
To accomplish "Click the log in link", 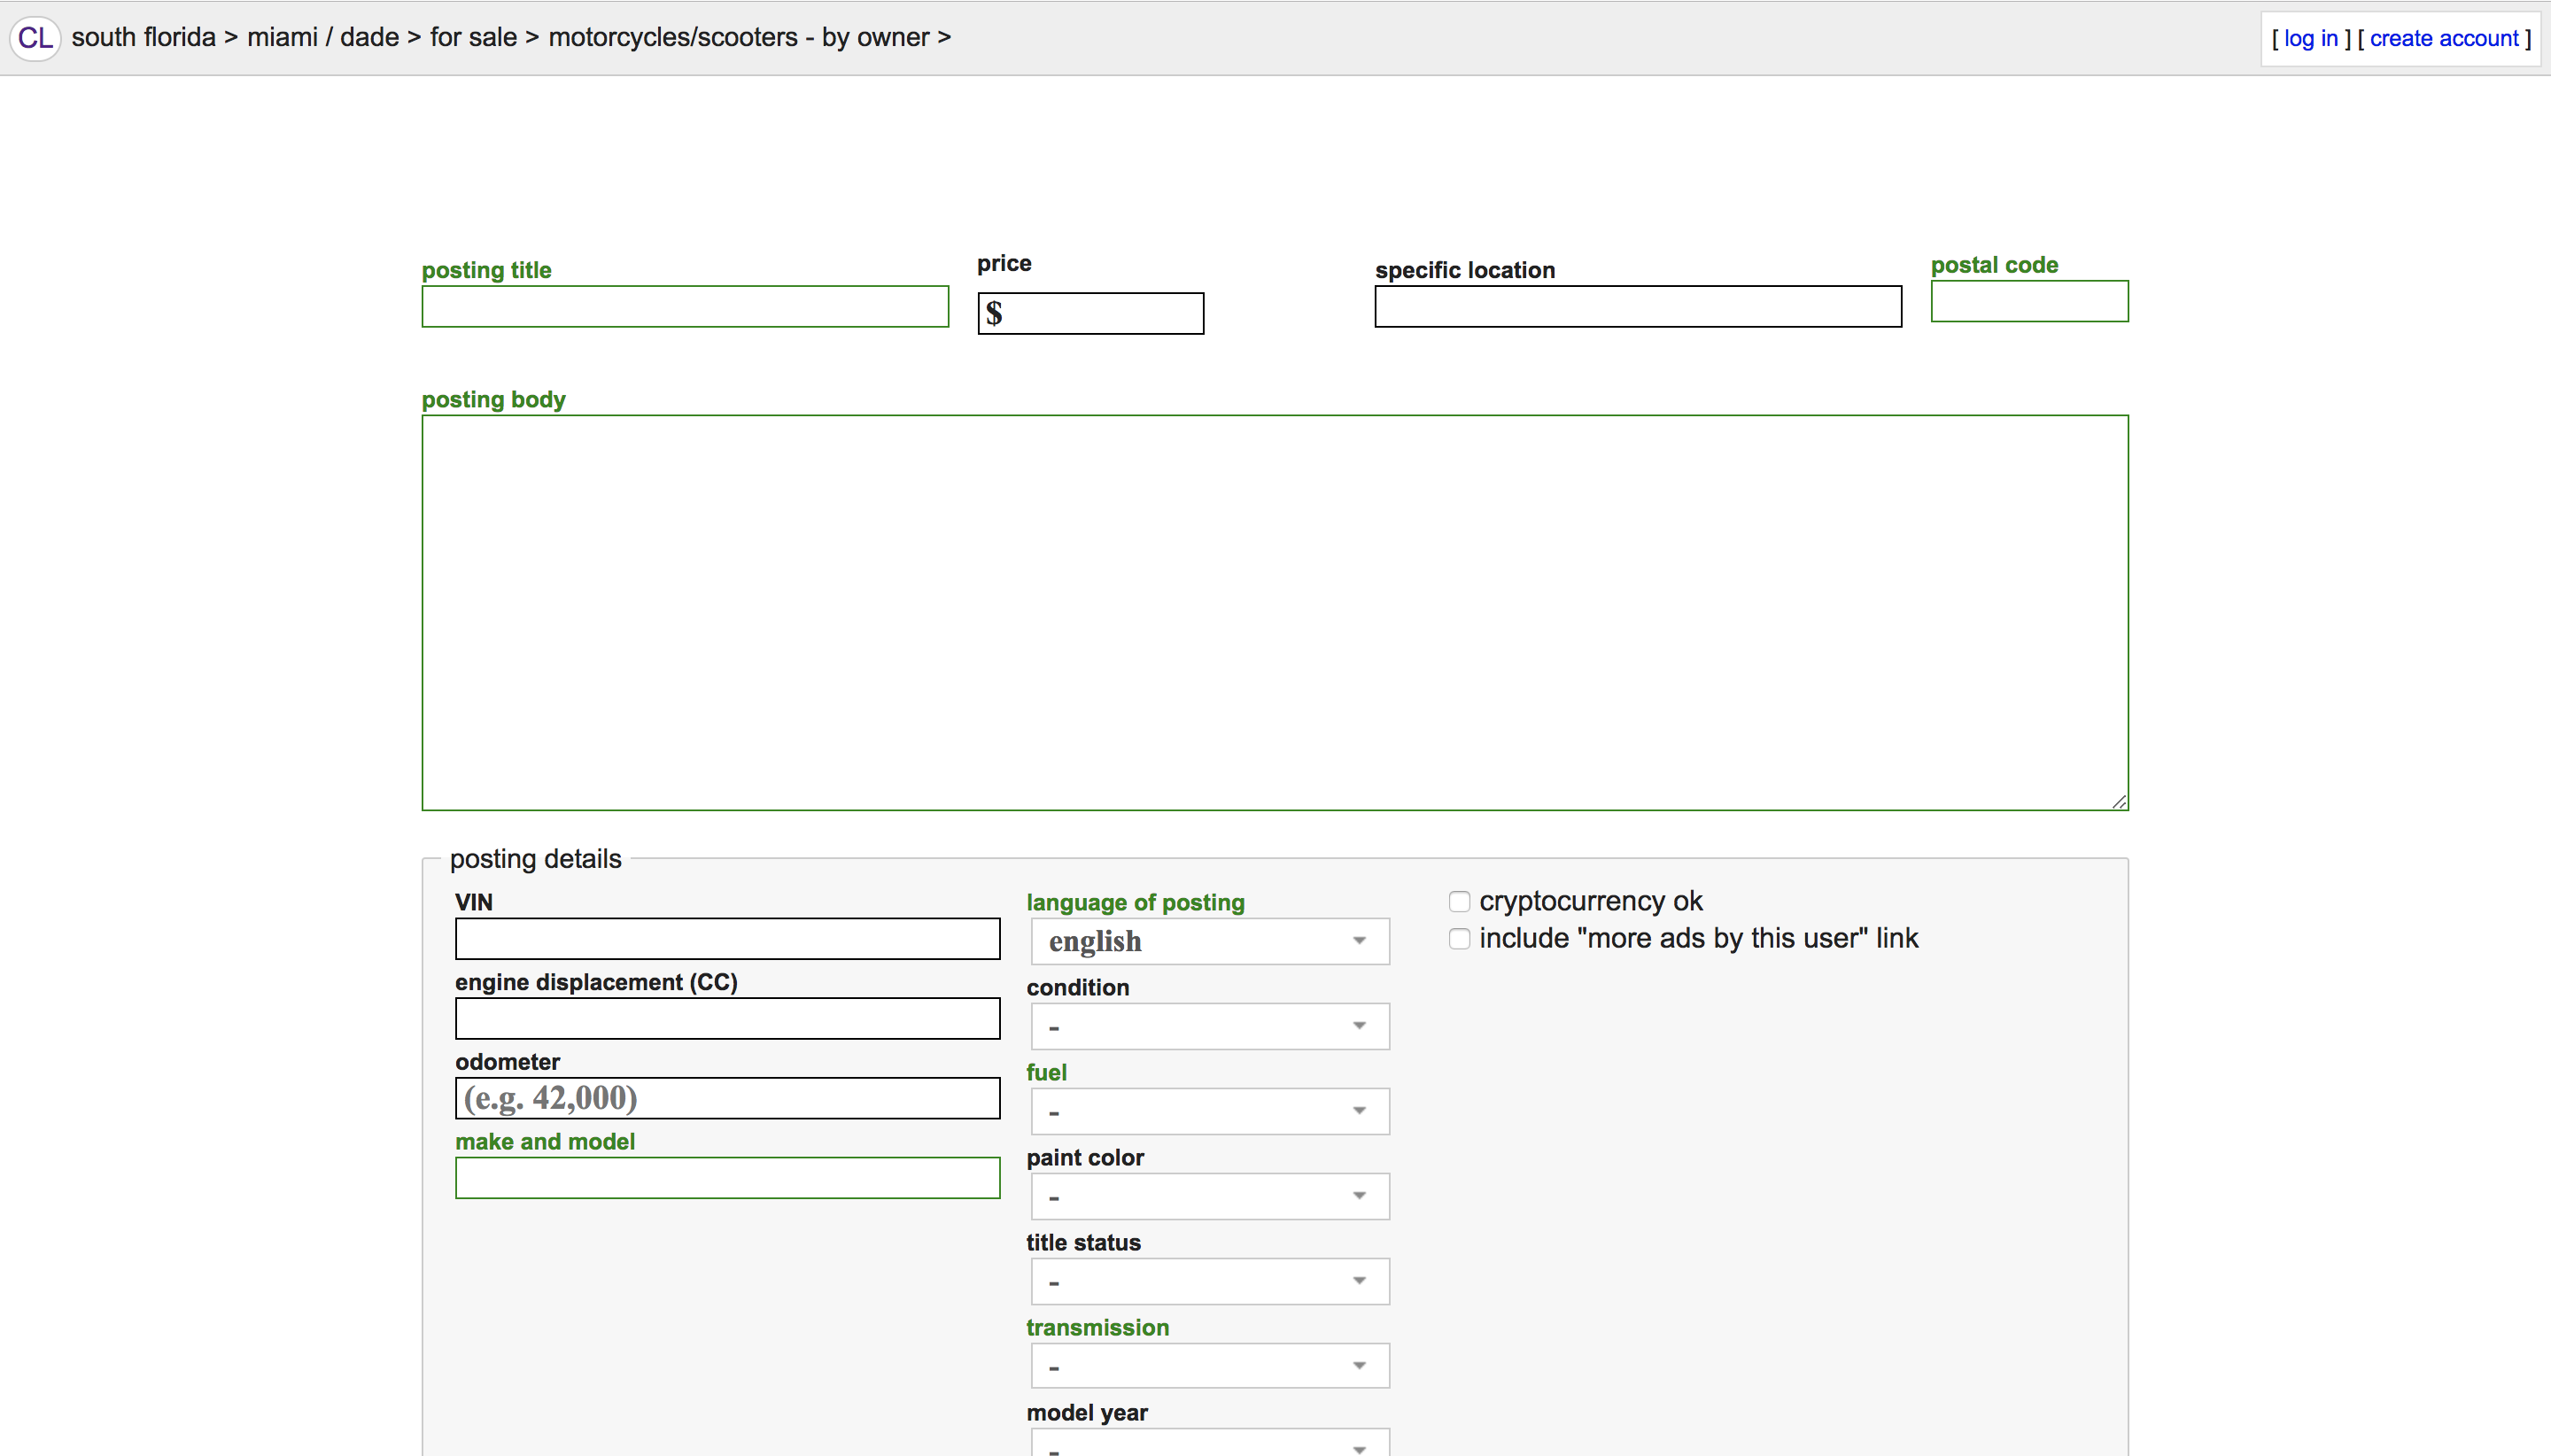I will point(2310,38).
